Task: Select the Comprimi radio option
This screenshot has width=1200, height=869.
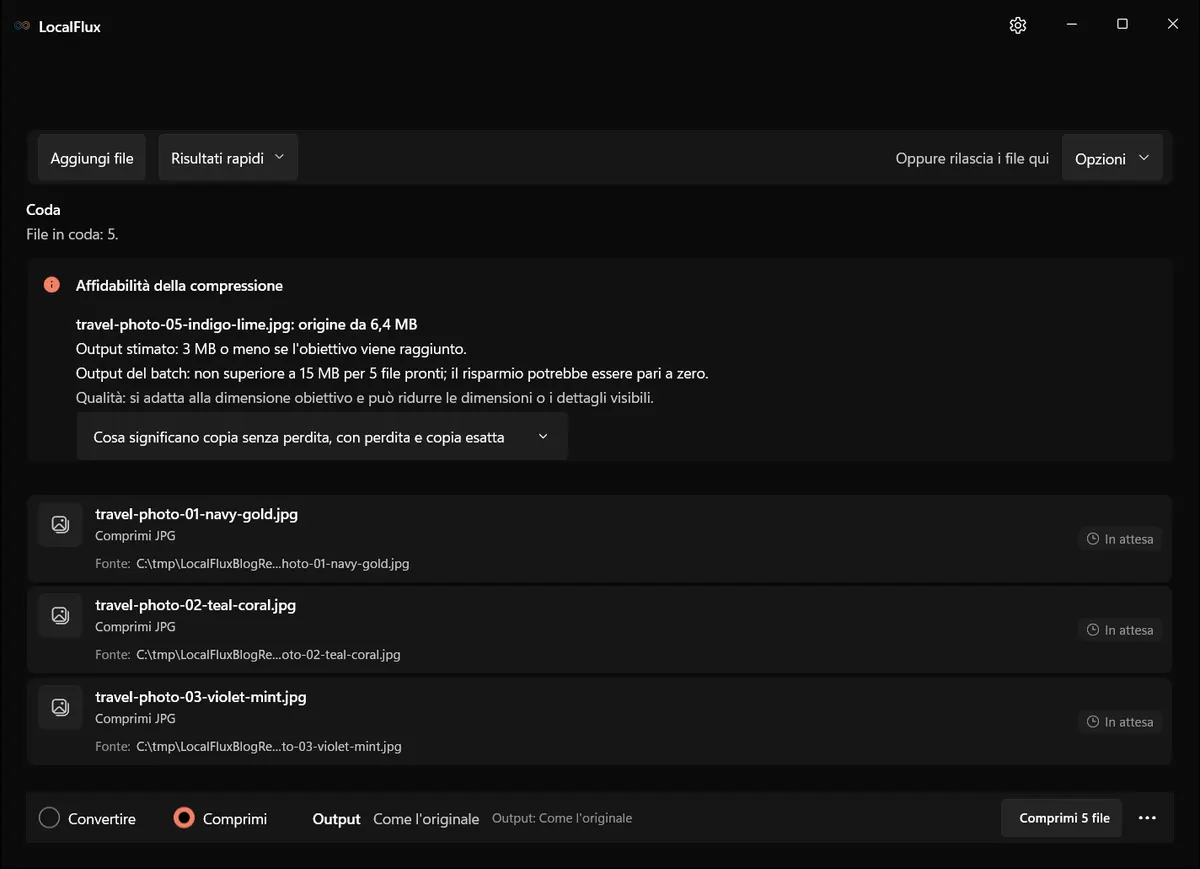Action: pyautogui.click(x=220, y=818)
